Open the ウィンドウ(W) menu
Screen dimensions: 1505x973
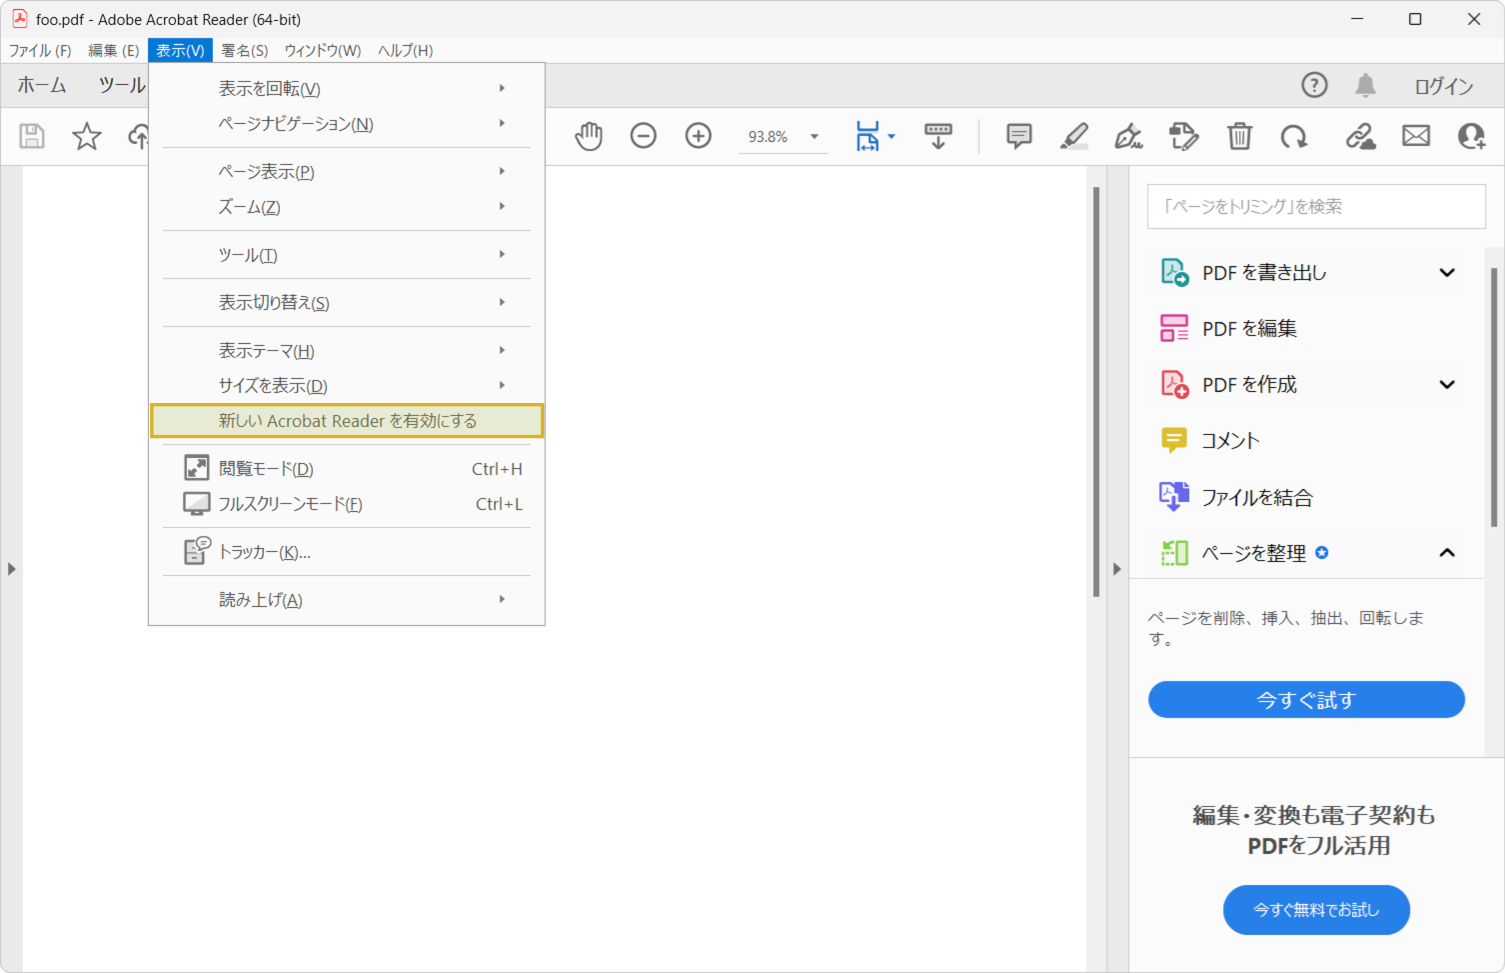click(322, 50)
